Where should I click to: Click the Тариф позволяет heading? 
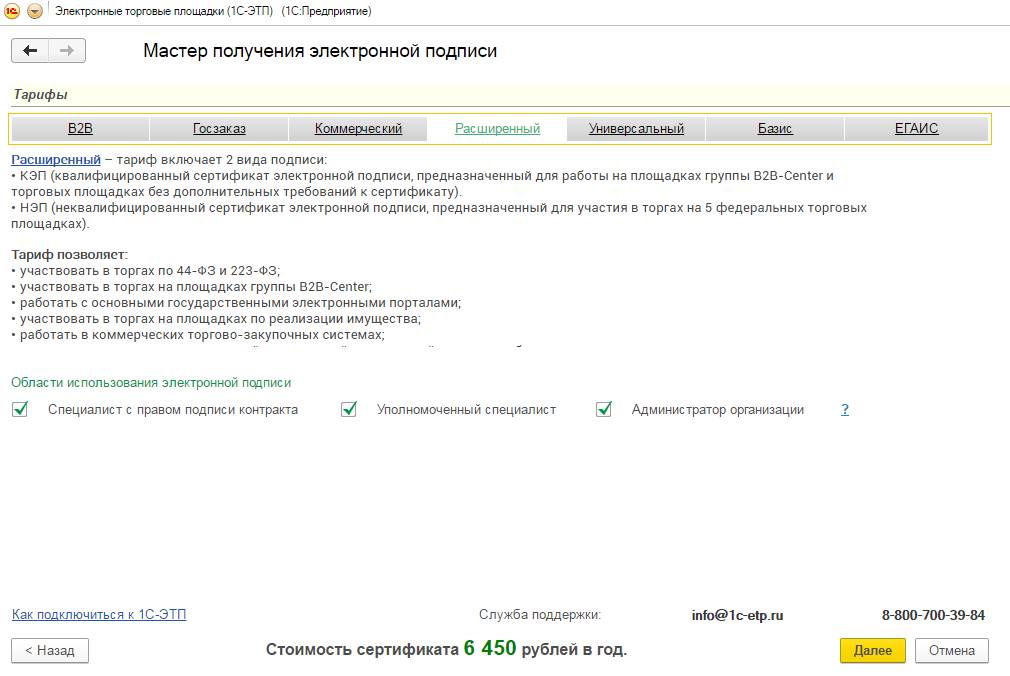click(x=70, y=255)
